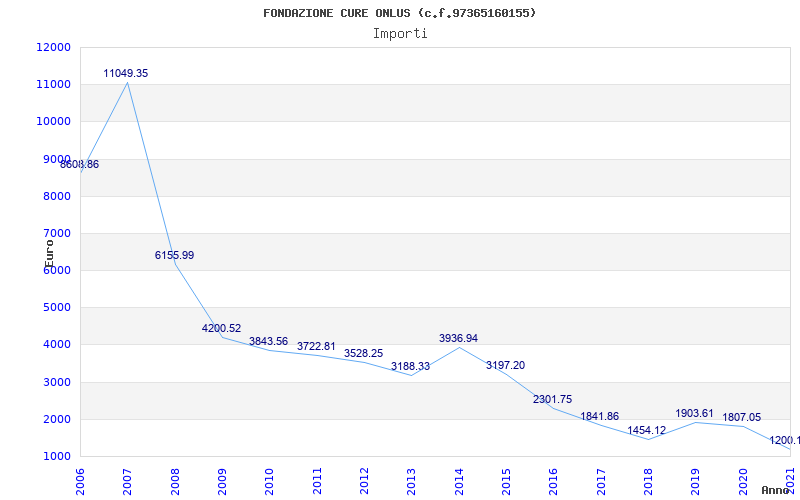This screenshot has width=800, height=500.
Task: Click the y-axis tick 4000
Action: pyautogui.click(x=56, y=345)
